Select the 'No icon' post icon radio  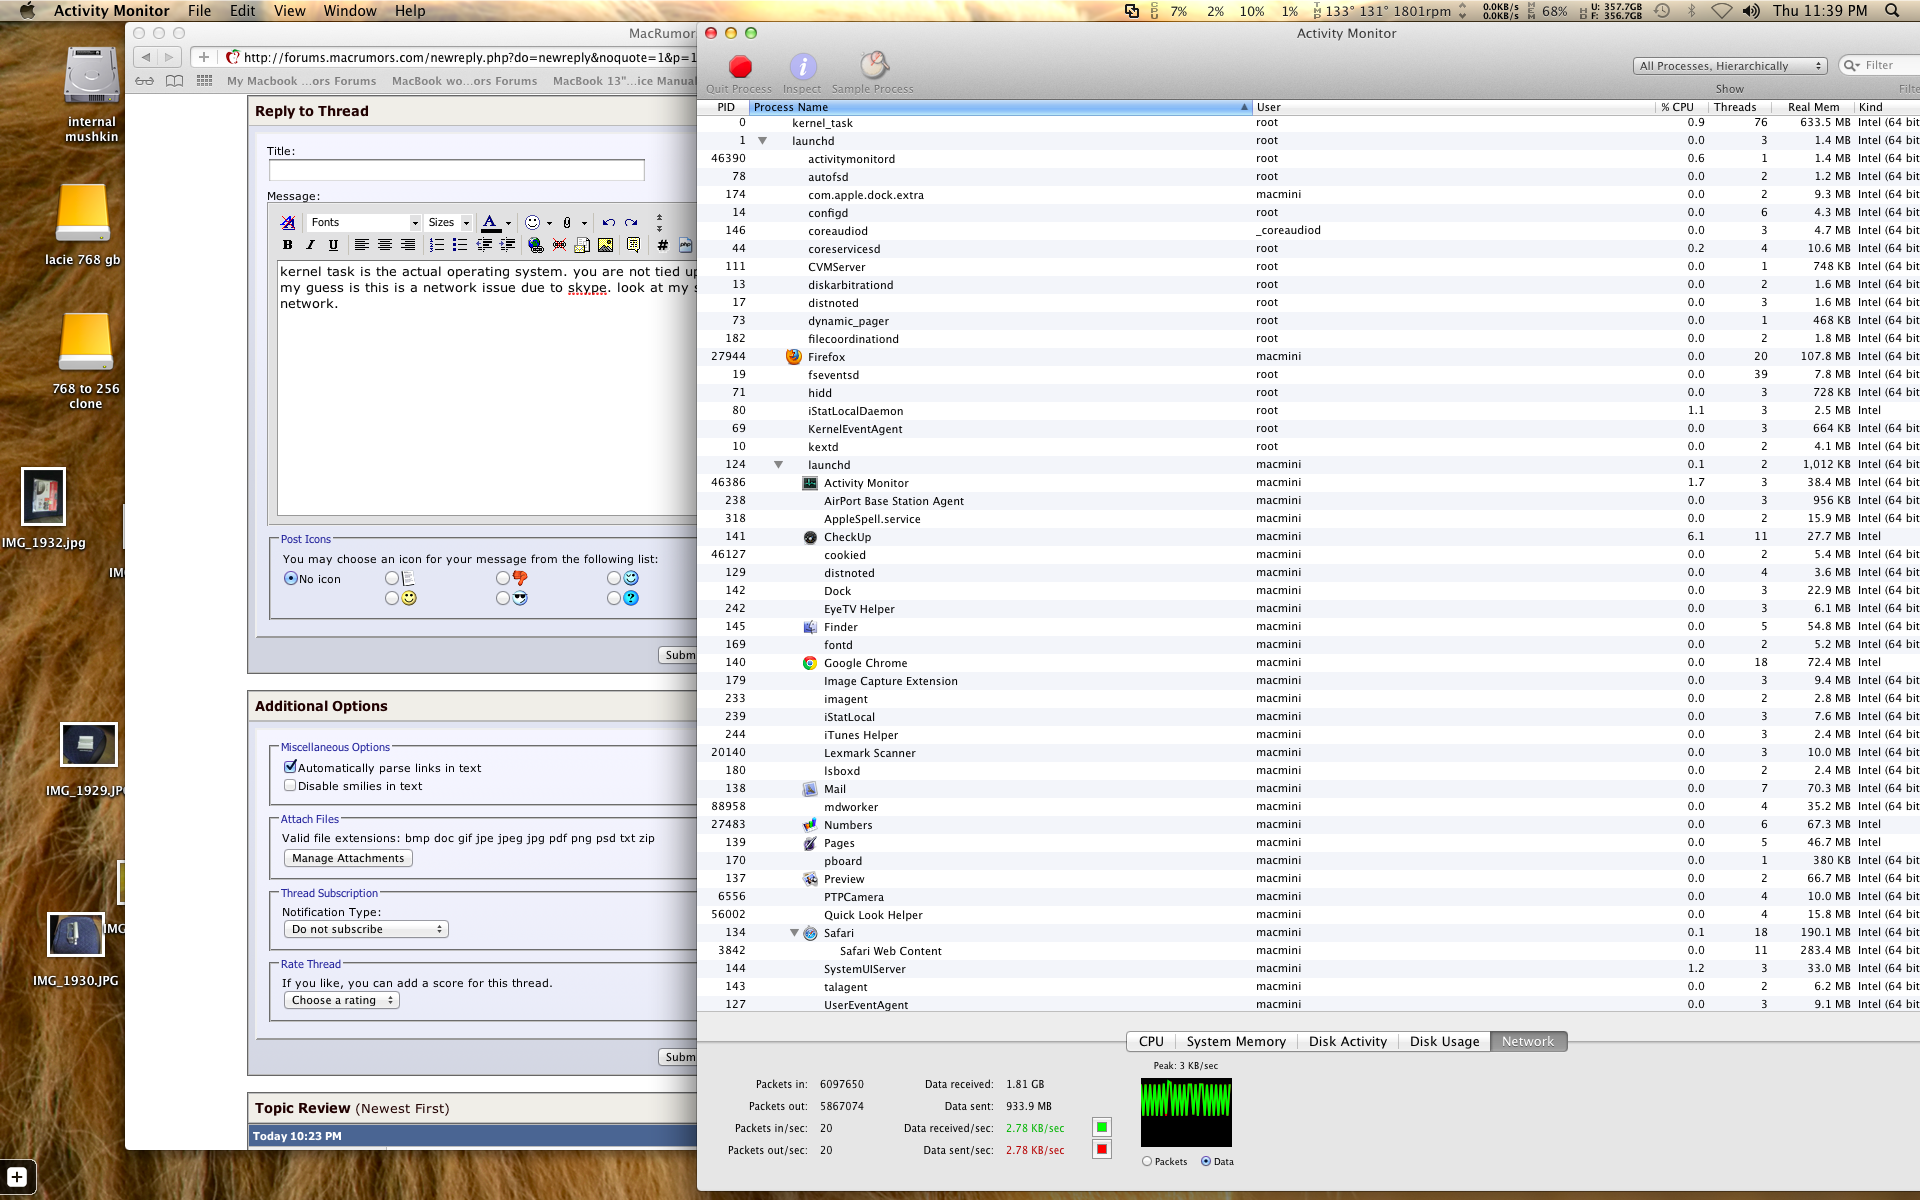(291, 579)
